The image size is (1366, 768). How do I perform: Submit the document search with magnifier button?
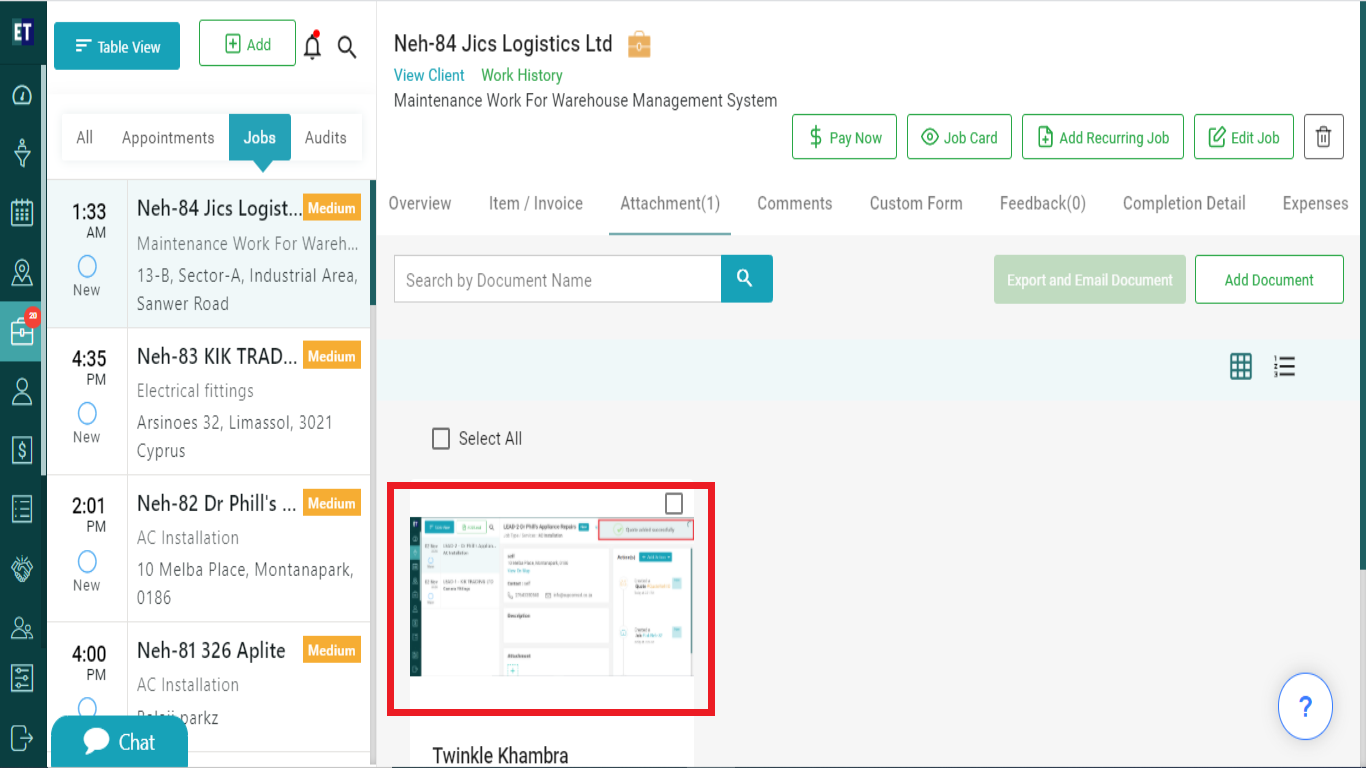click(x=746, y=279)
